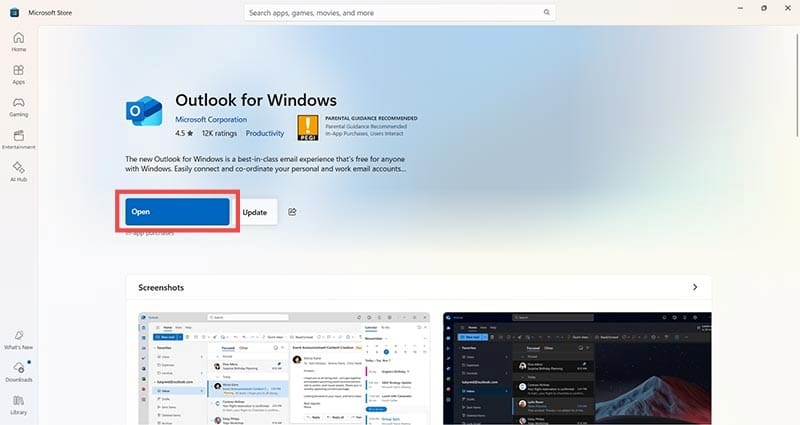This screenshot has width=800, height=425.
Task: Click the Open button for Outlook
Action: click(177, 212)
